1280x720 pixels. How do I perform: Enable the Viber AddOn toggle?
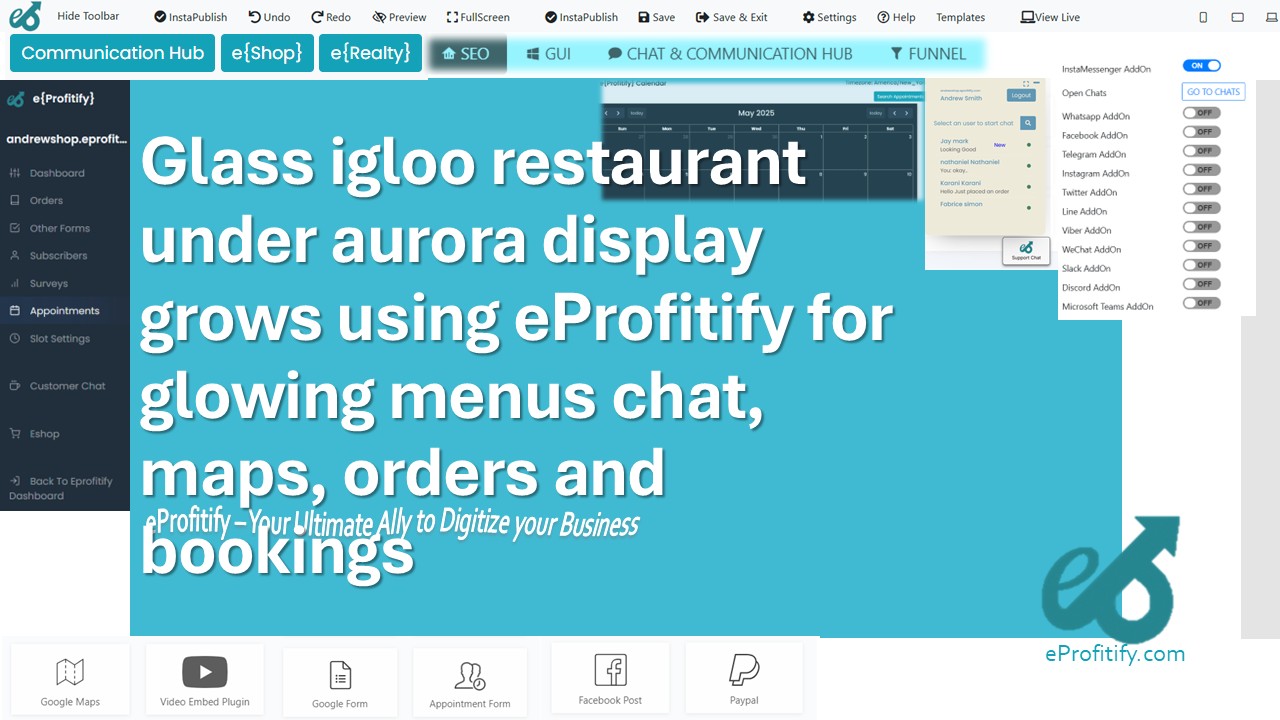[x=1201, y=227]
